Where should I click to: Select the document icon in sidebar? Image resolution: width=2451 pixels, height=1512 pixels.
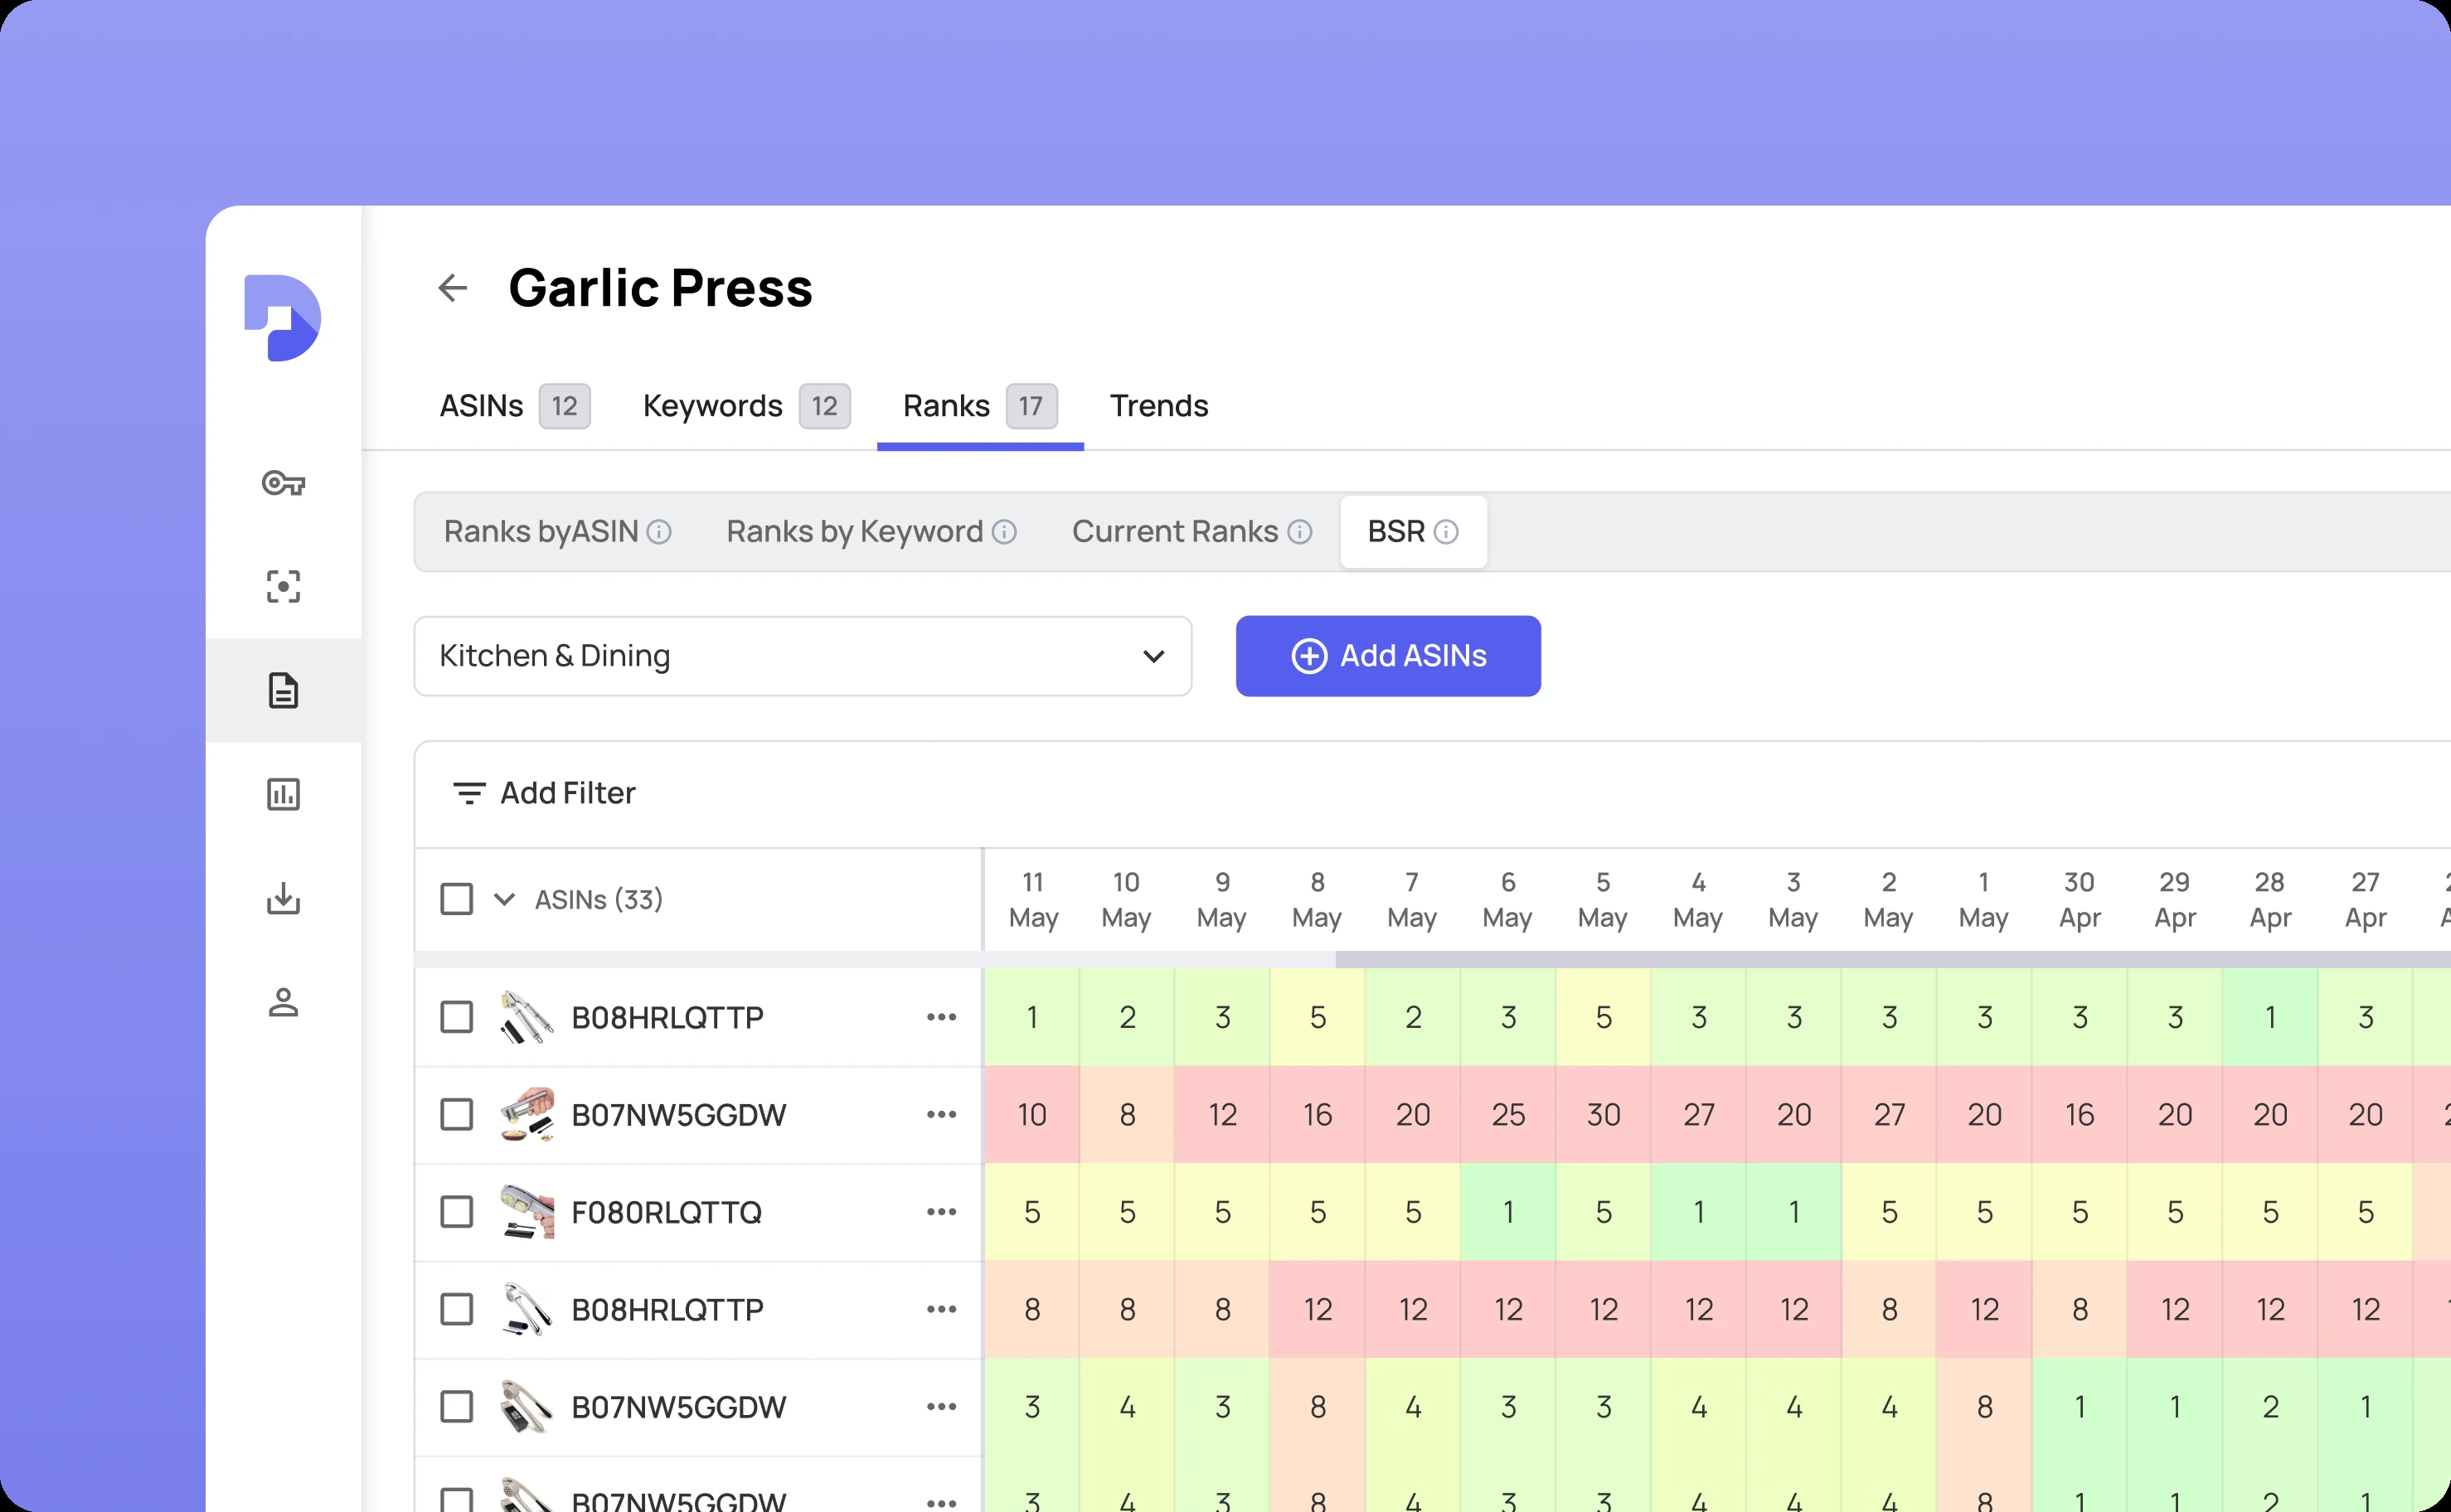pyautogui.click(x=283, y=691)
